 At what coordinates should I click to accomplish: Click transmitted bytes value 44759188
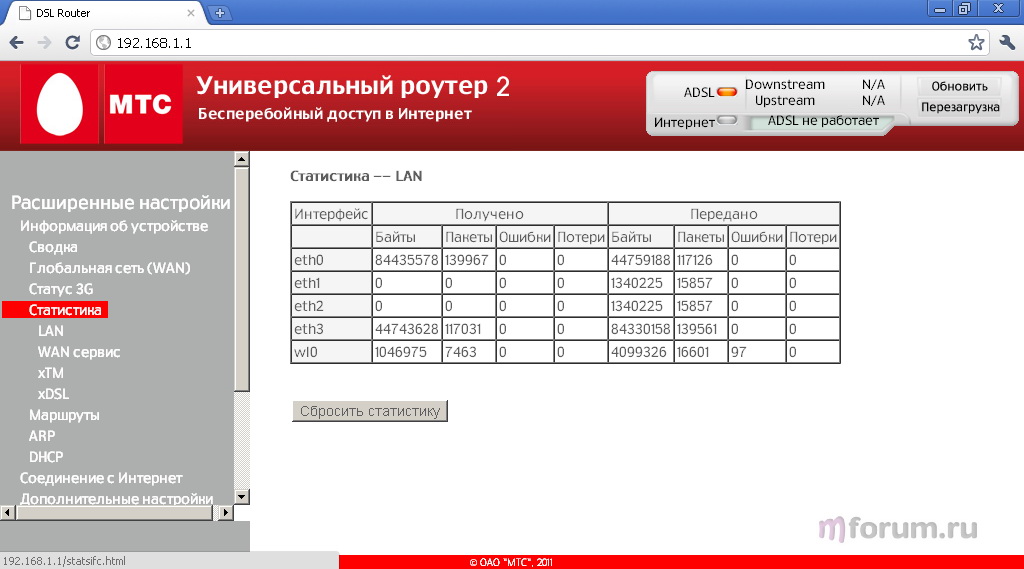tap(641, 260)
